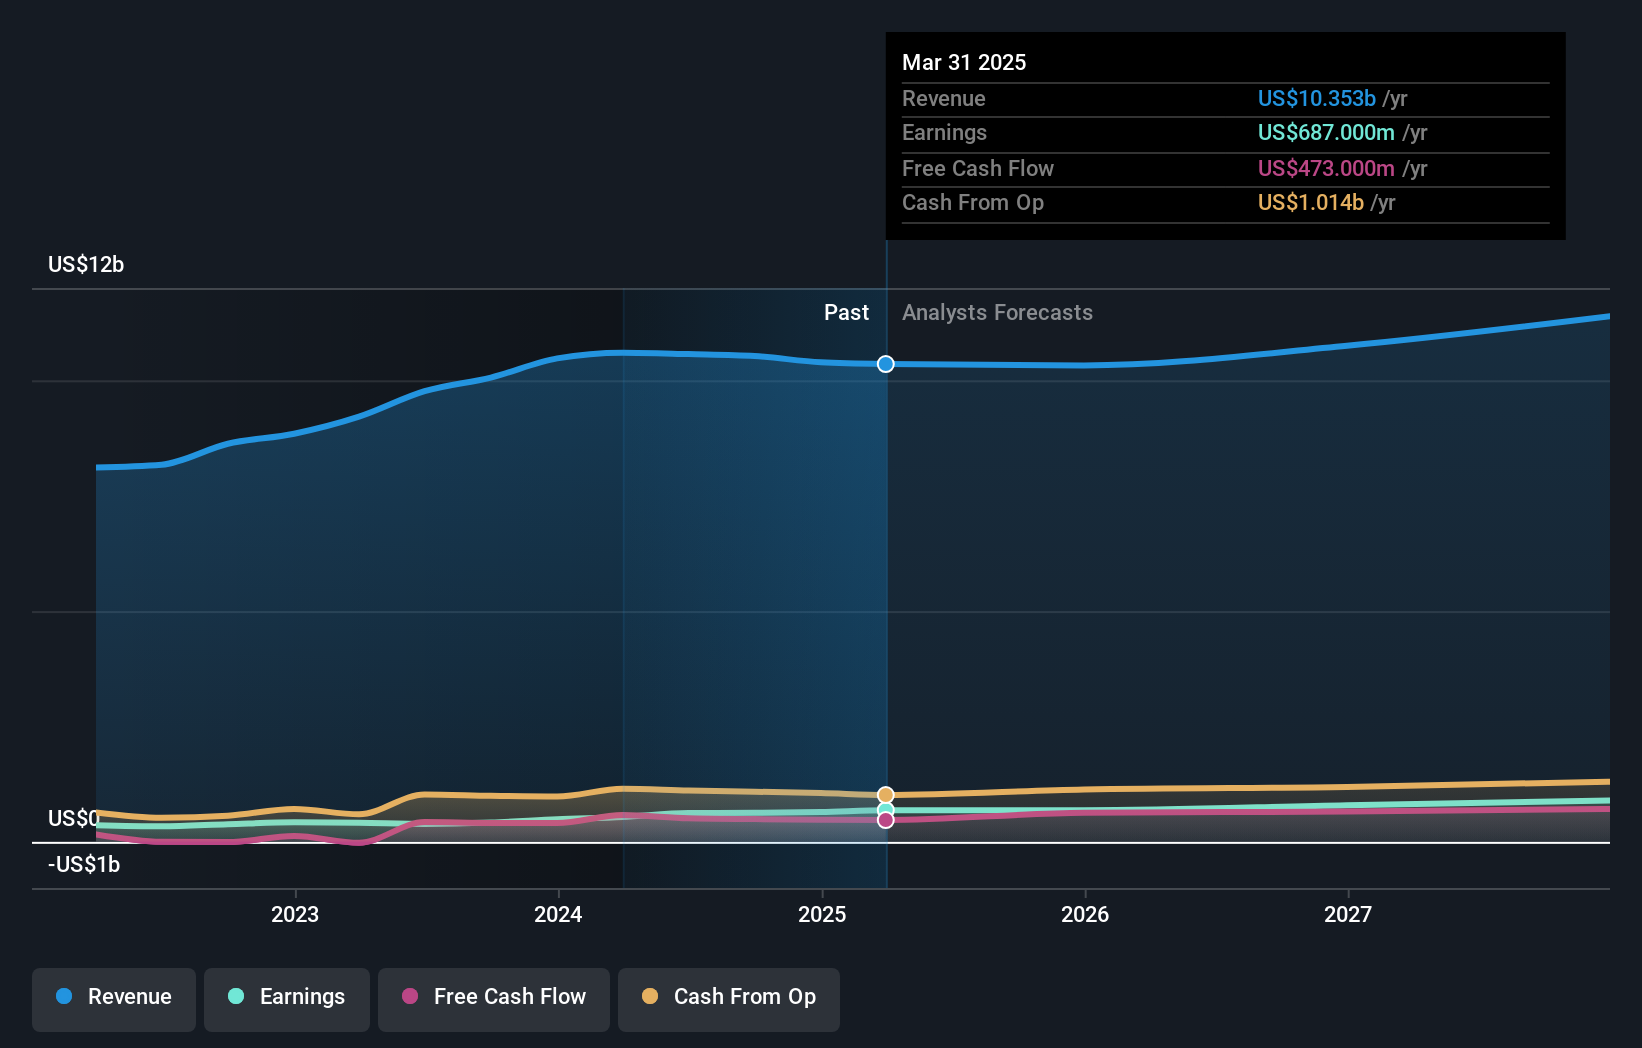Image resolution: width=1642 pixels, height=1048 pixels.
Task: Click the 'Analysts Forecasts' section label
Action: (x=997, y=312)
